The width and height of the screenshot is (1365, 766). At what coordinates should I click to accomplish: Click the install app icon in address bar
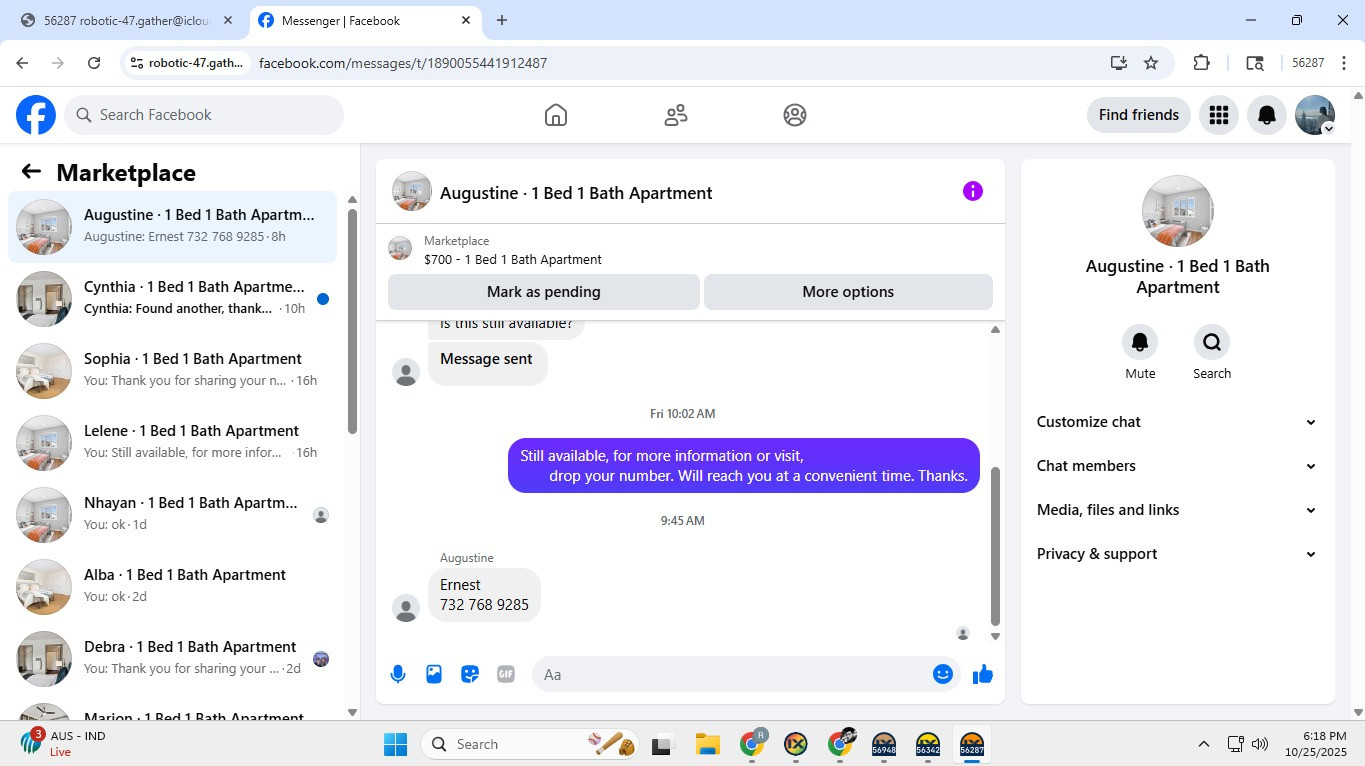tap(1119, 63)
